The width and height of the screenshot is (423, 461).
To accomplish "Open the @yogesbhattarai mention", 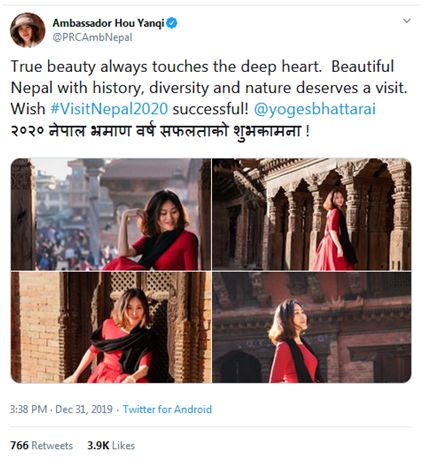I will [x=315, y=109].
